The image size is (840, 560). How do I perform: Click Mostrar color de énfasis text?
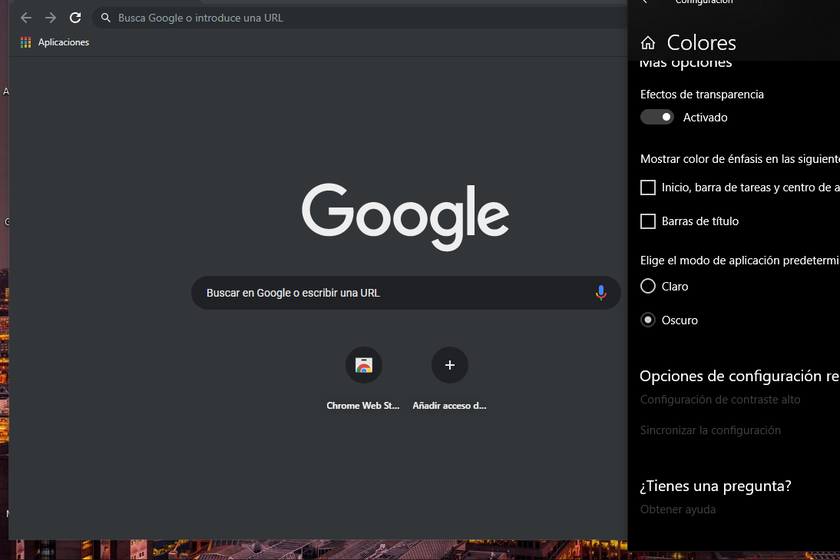740,159
